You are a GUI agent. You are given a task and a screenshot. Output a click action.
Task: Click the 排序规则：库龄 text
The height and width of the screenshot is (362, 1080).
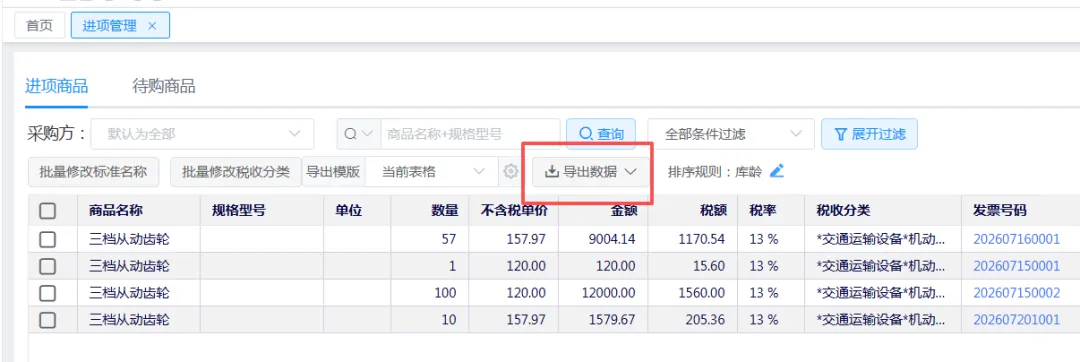(x=715, y=172)
